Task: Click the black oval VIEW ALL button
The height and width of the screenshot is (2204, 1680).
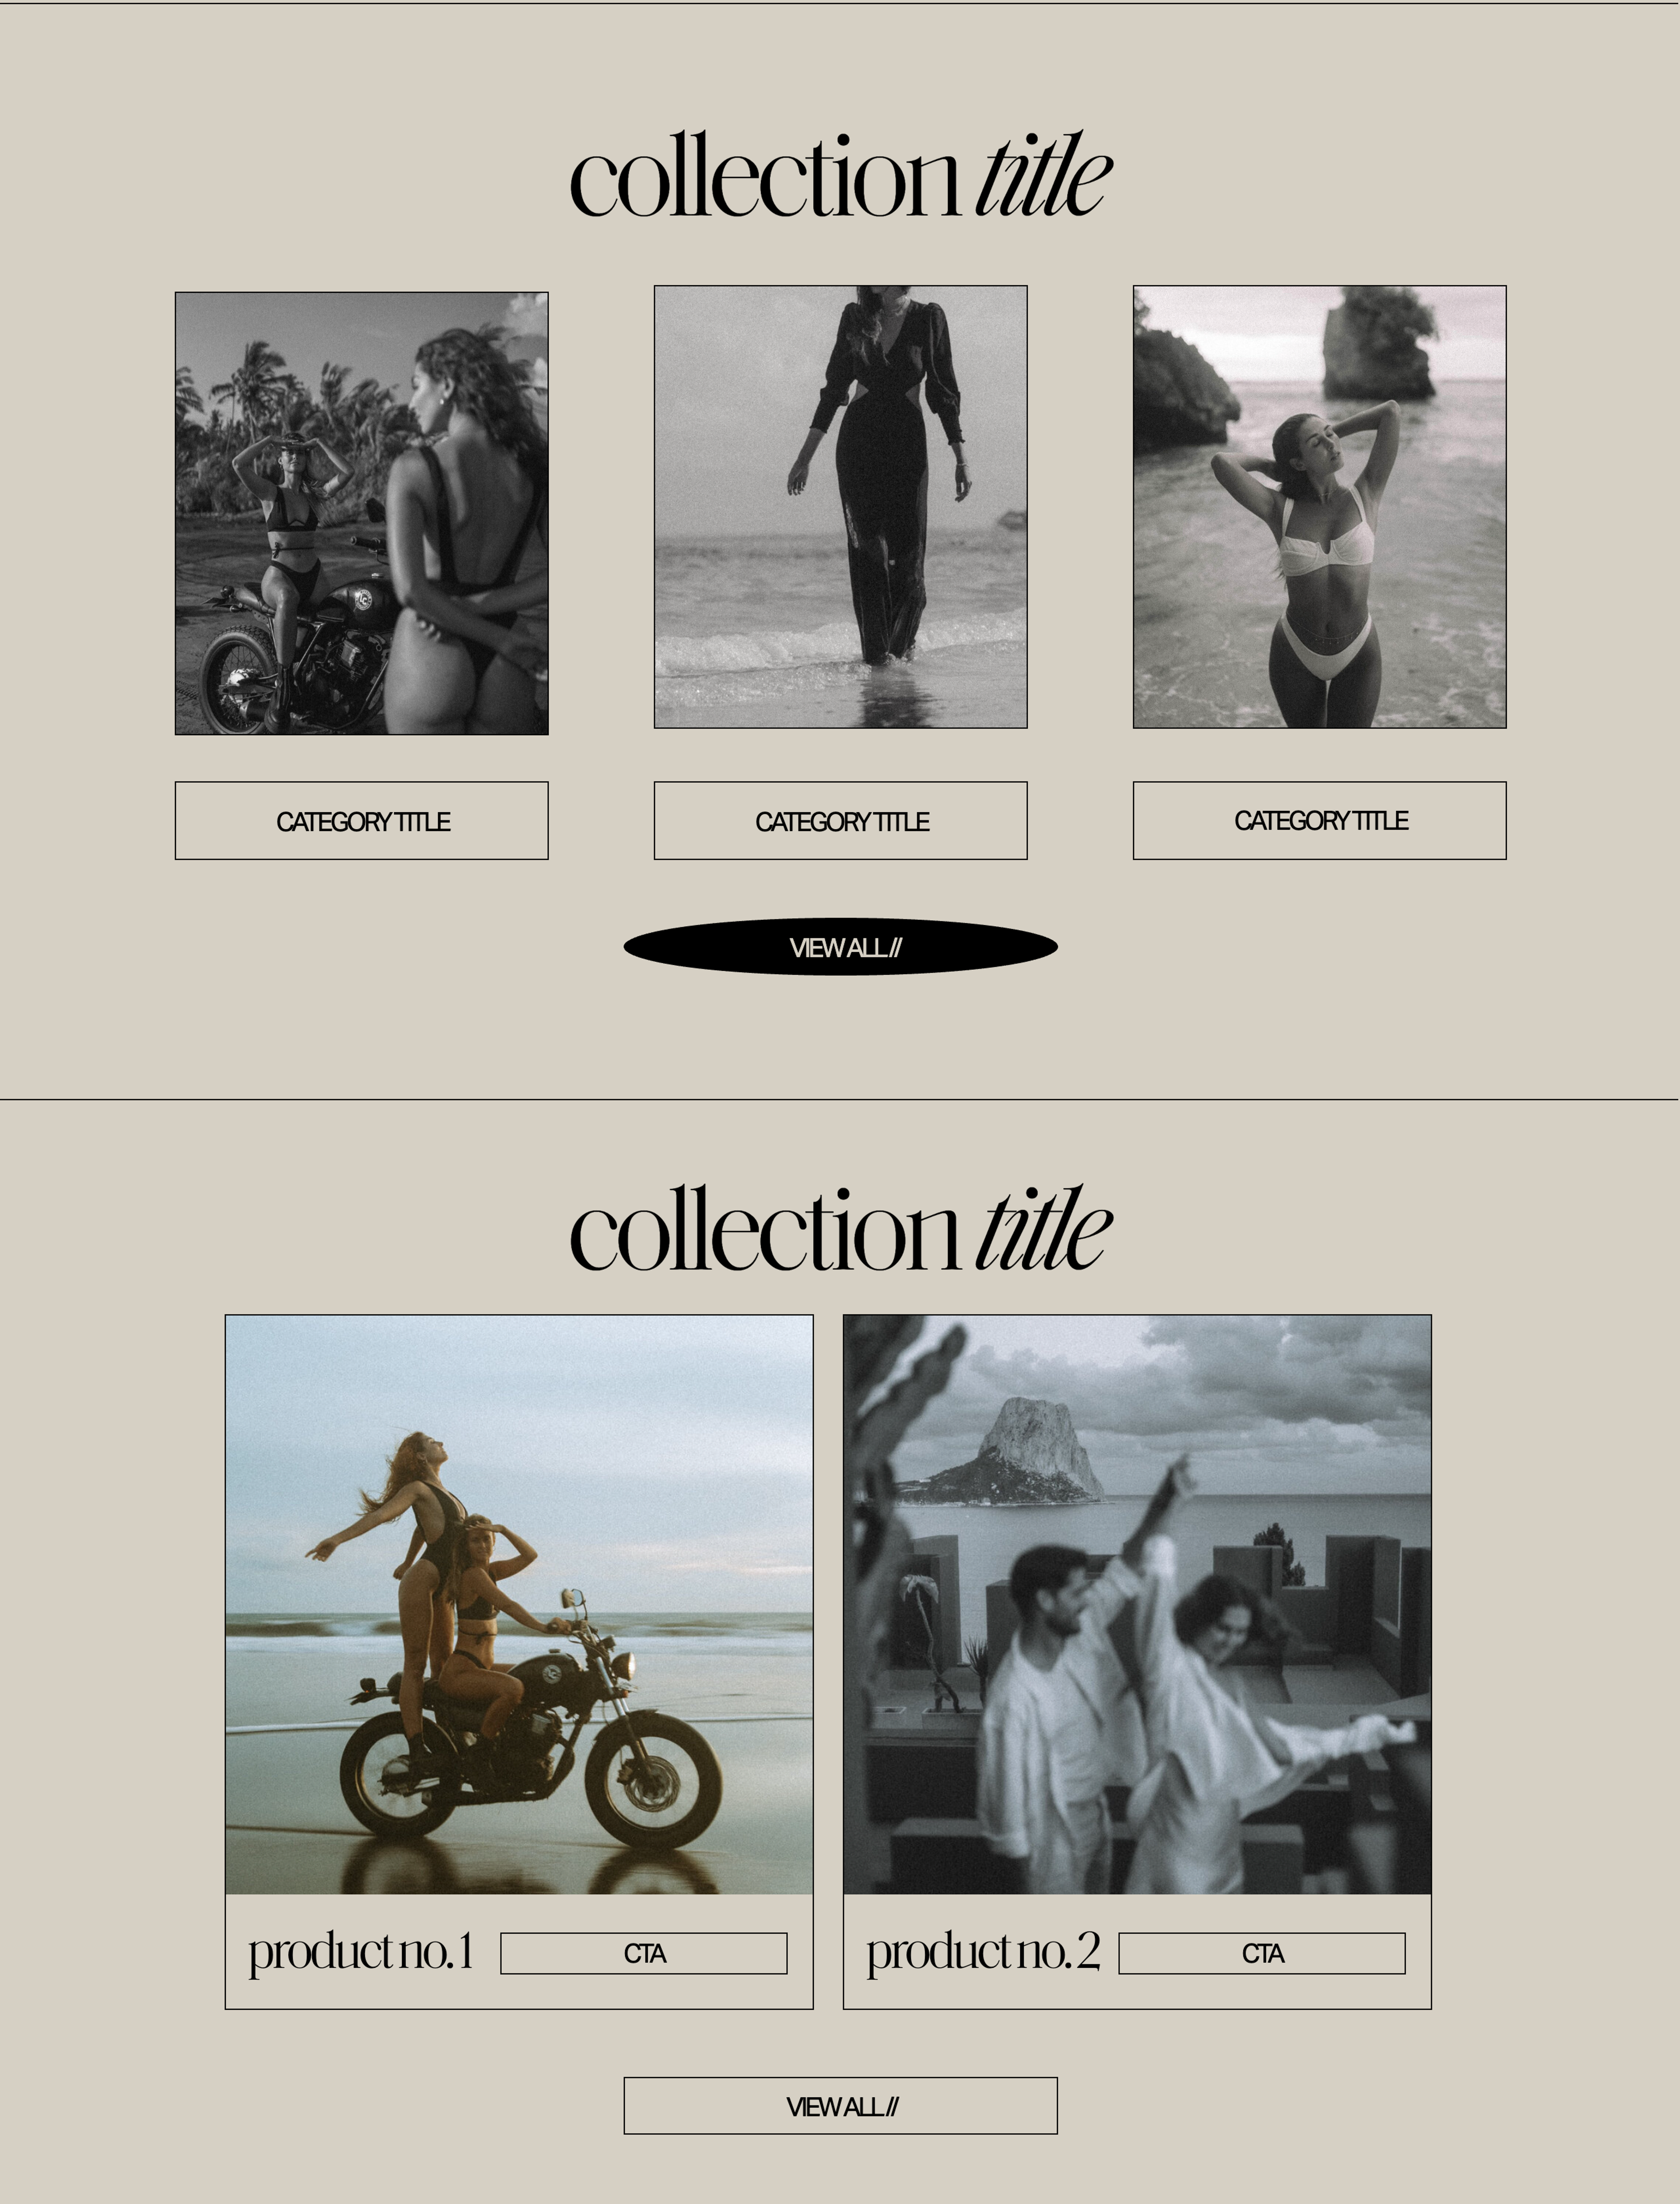Action: point(840,947)
